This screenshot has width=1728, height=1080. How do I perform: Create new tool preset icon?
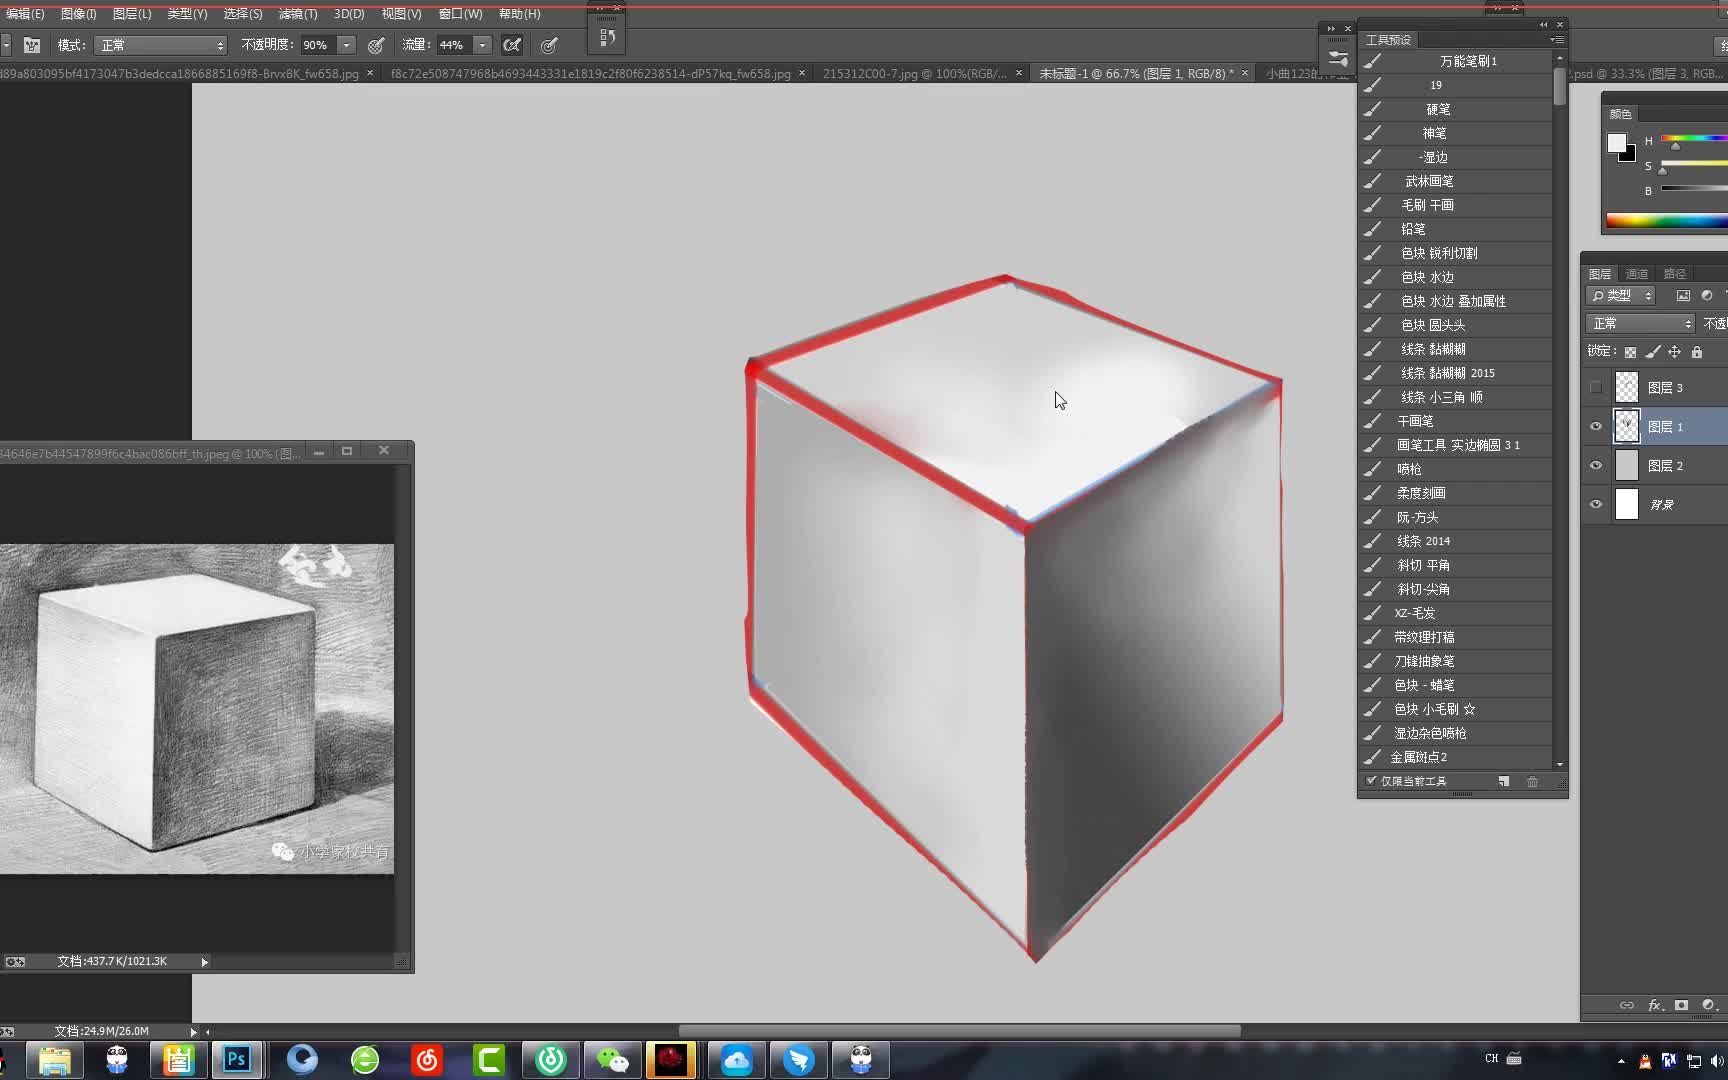coord(1504,781)
